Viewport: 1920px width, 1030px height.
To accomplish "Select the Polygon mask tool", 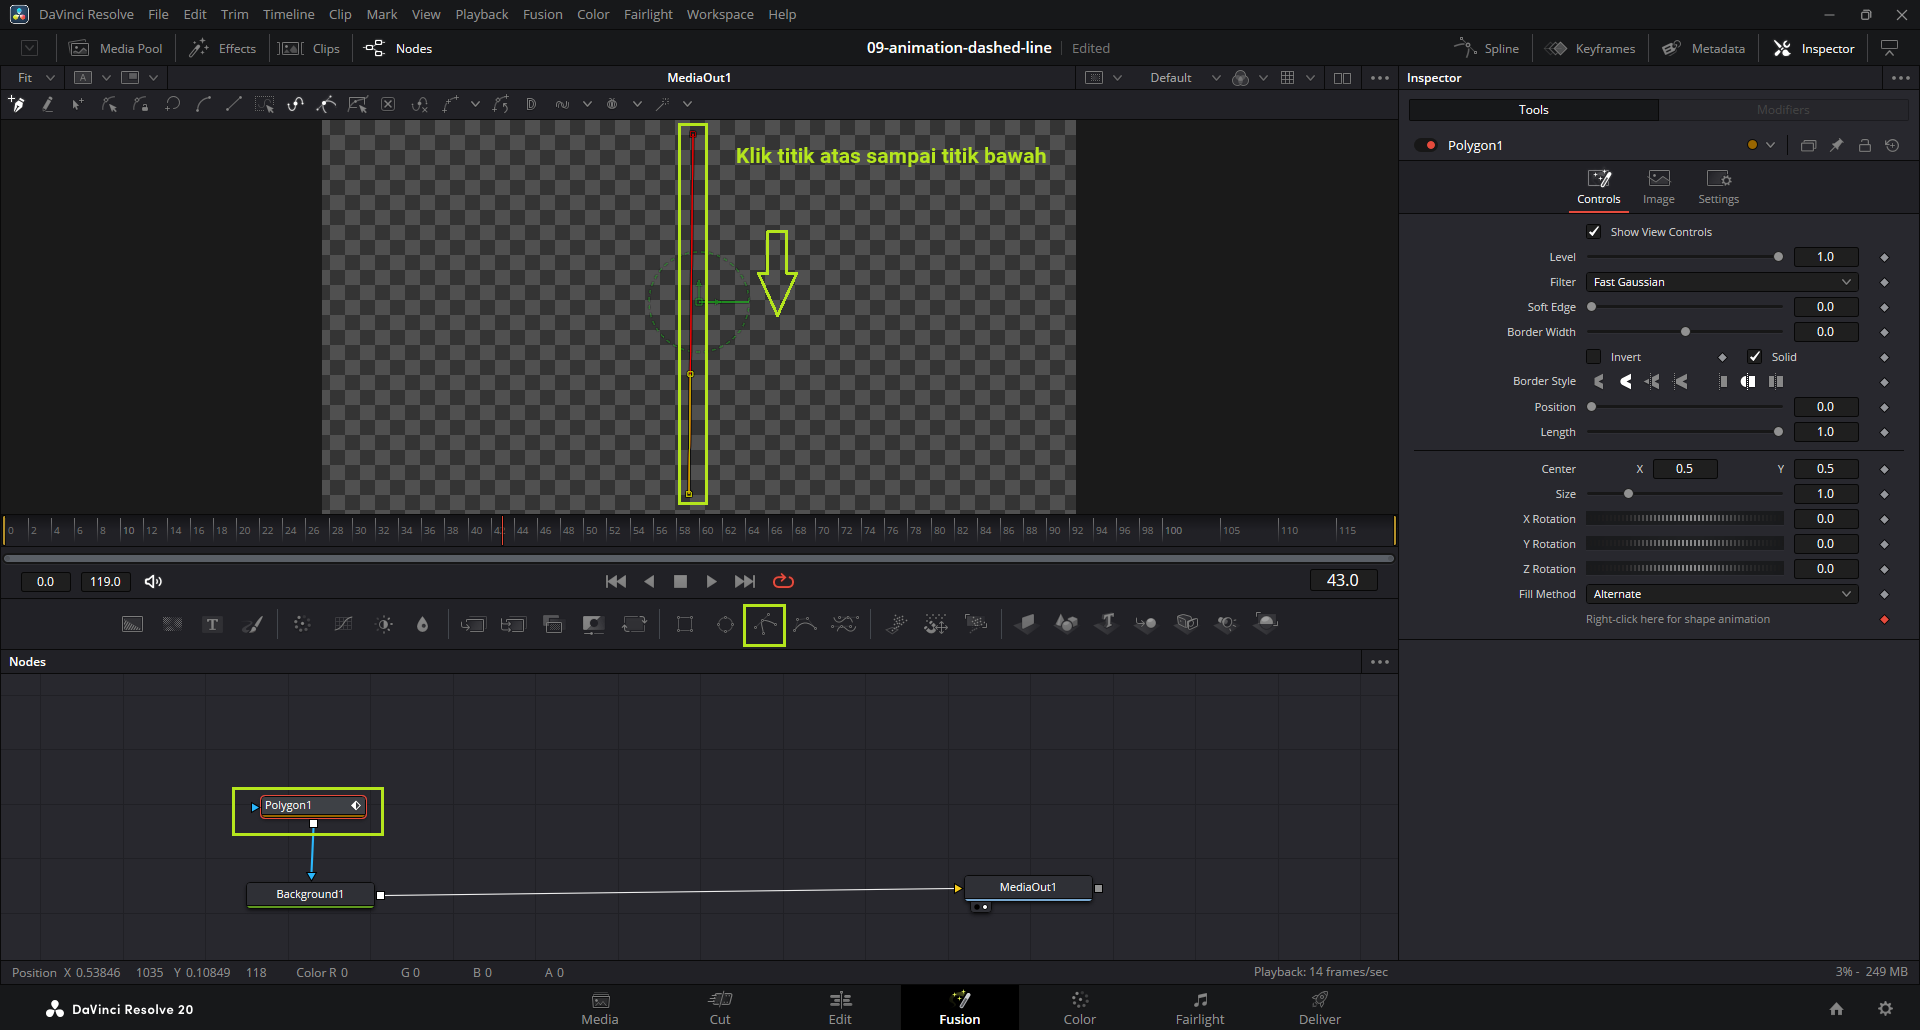I will (x=765, y=625).
